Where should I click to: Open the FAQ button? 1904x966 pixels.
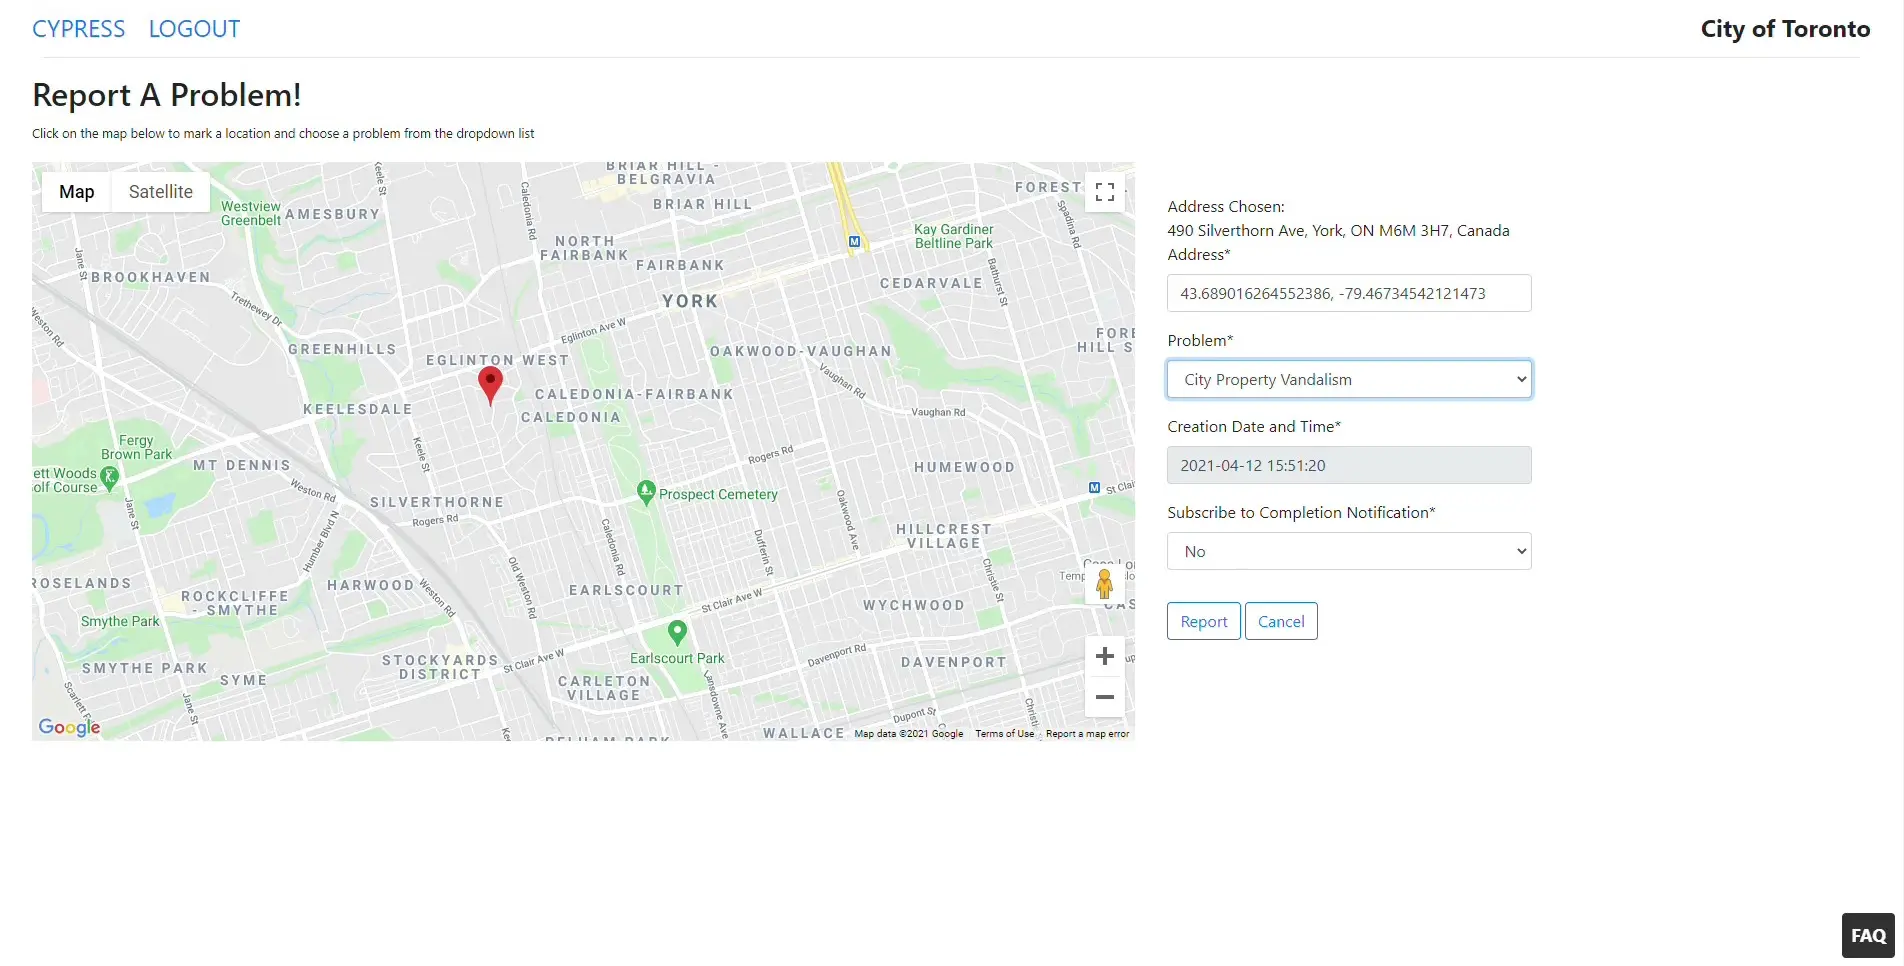pyautogui.click(x=1868, y=936)
